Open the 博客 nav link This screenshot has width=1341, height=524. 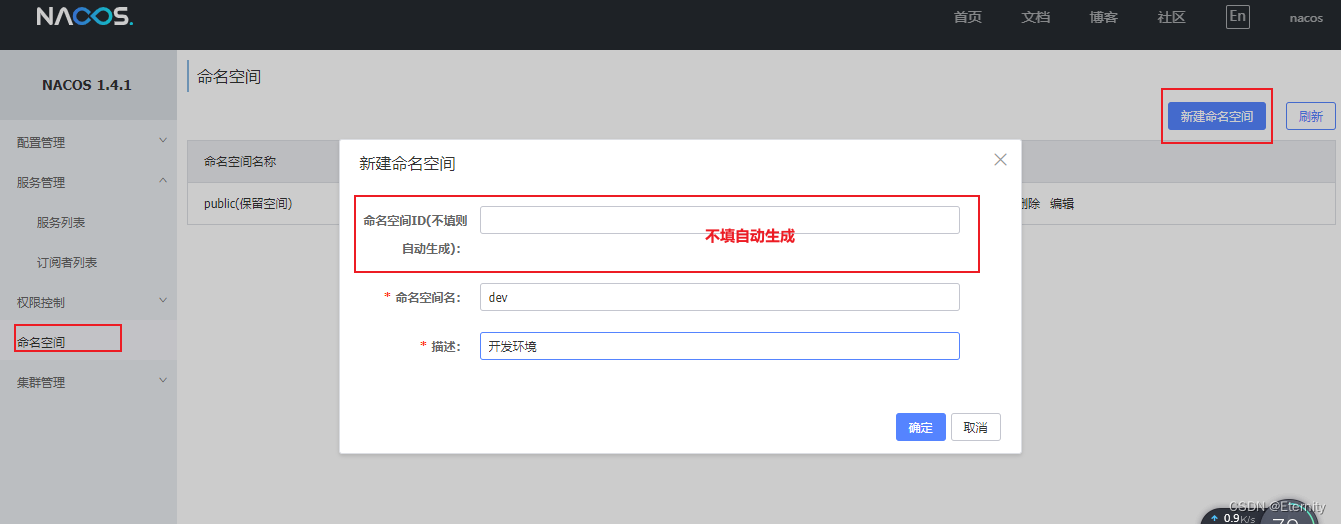[1103, 17]
